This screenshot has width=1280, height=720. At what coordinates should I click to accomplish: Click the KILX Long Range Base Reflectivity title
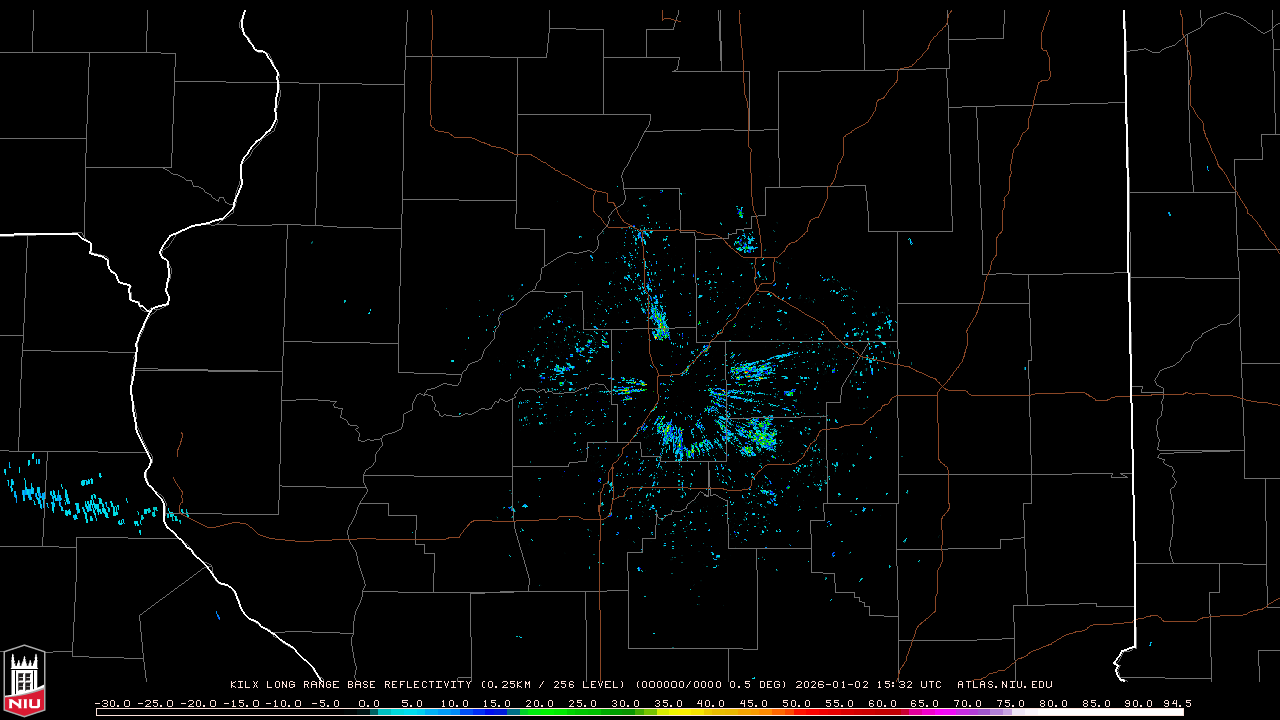350,685
